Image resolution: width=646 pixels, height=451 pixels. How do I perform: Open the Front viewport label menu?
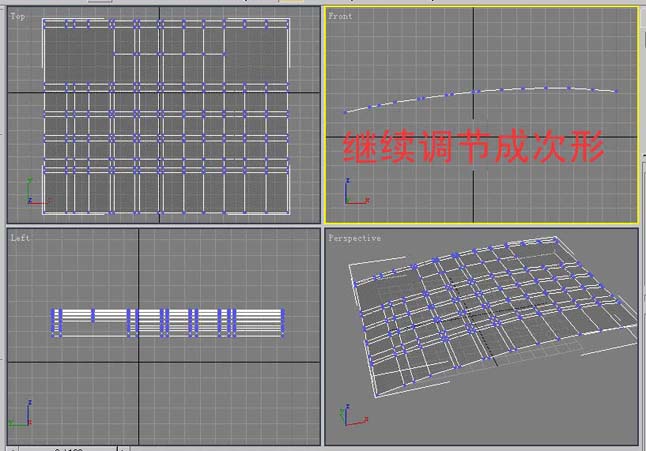(x=340, y=16)
